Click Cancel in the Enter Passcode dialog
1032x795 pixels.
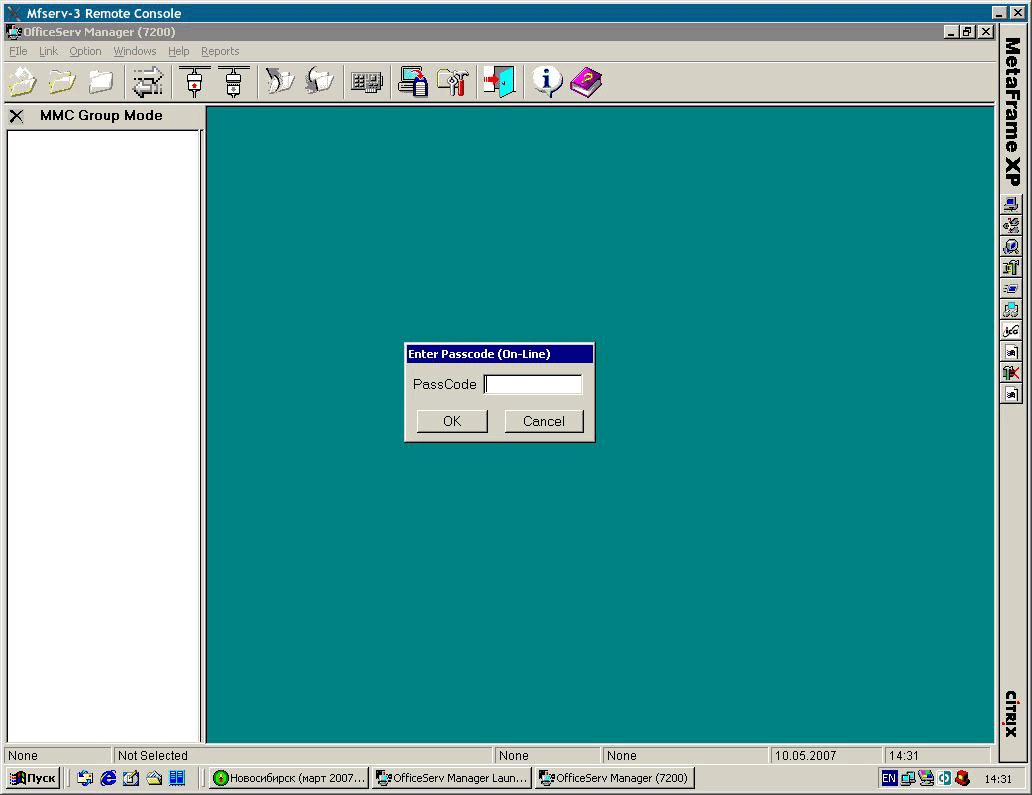click(x=544, y=421)
